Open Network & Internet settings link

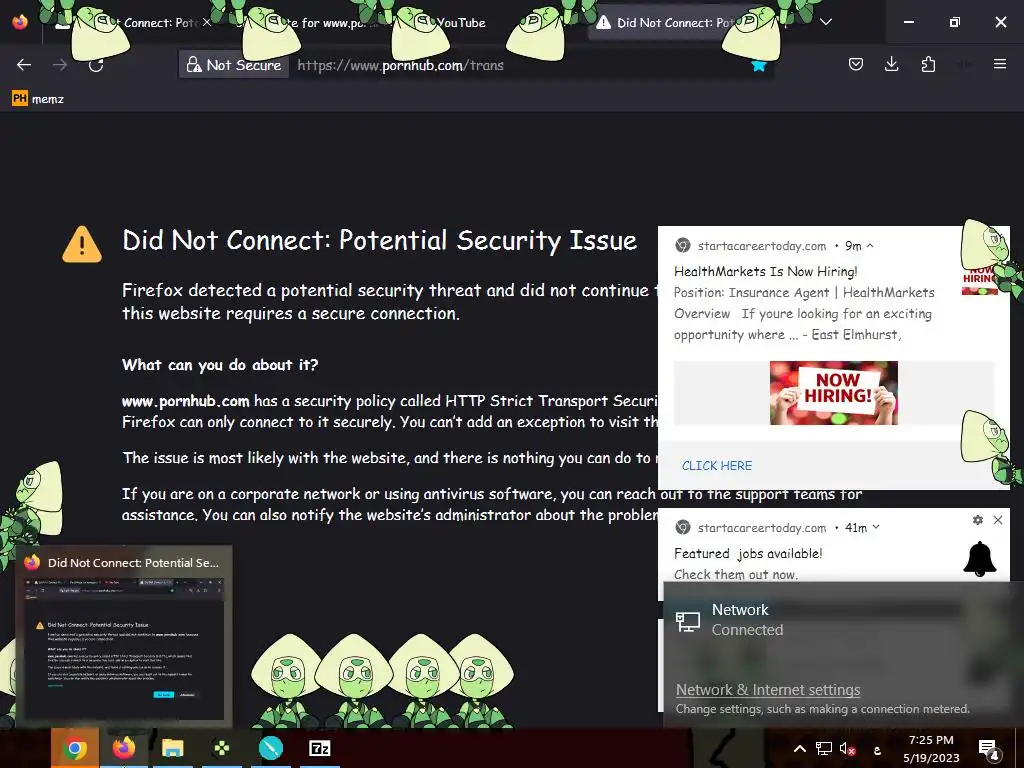click(x=768, y=690)
